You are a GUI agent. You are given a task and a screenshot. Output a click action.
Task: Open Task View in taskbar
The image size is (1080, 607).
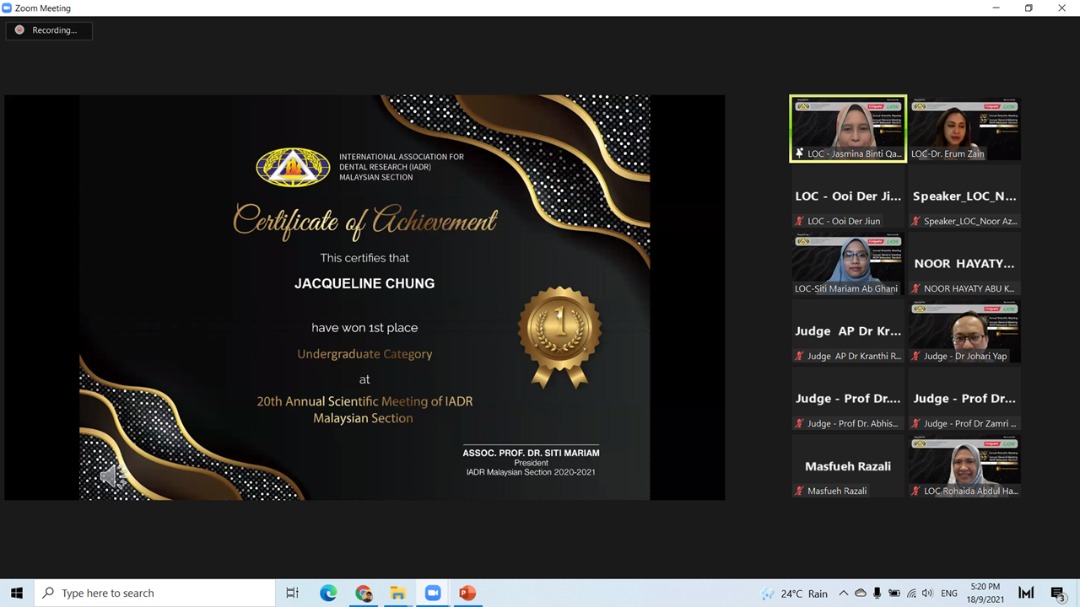pyautogui.click(x=292, y=593)
